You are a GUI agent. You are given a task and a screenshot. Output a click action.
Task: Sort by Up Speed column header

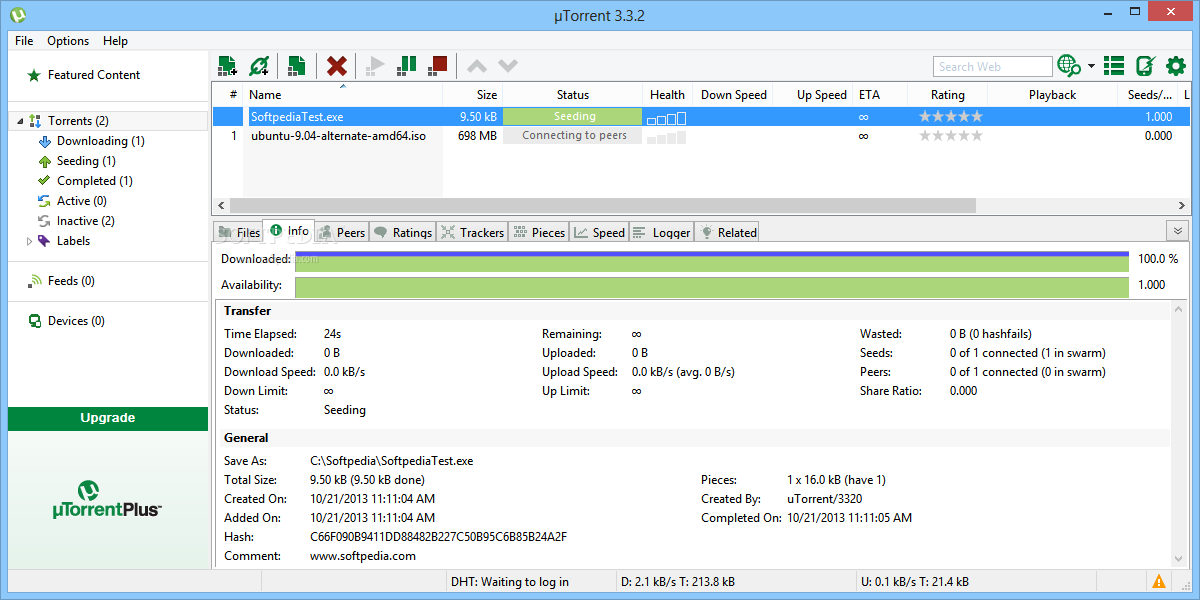[813, 95]
